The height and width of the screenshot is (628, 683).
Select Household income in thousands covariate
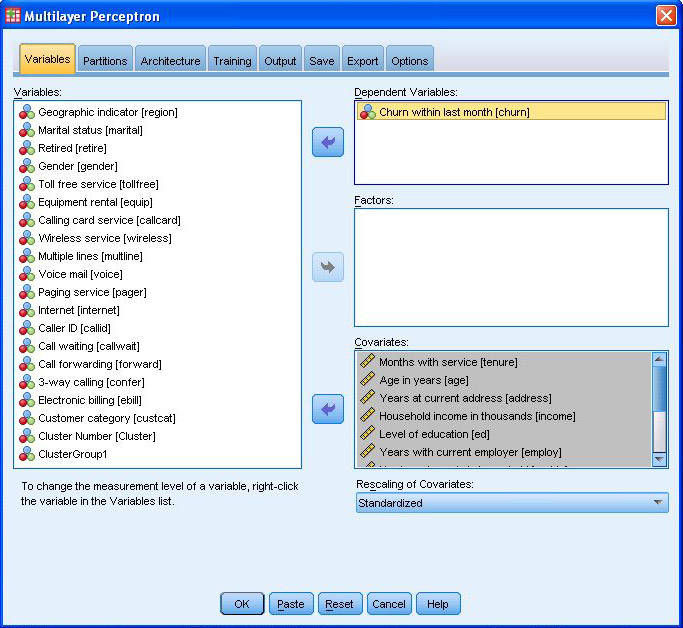[477, 416]
